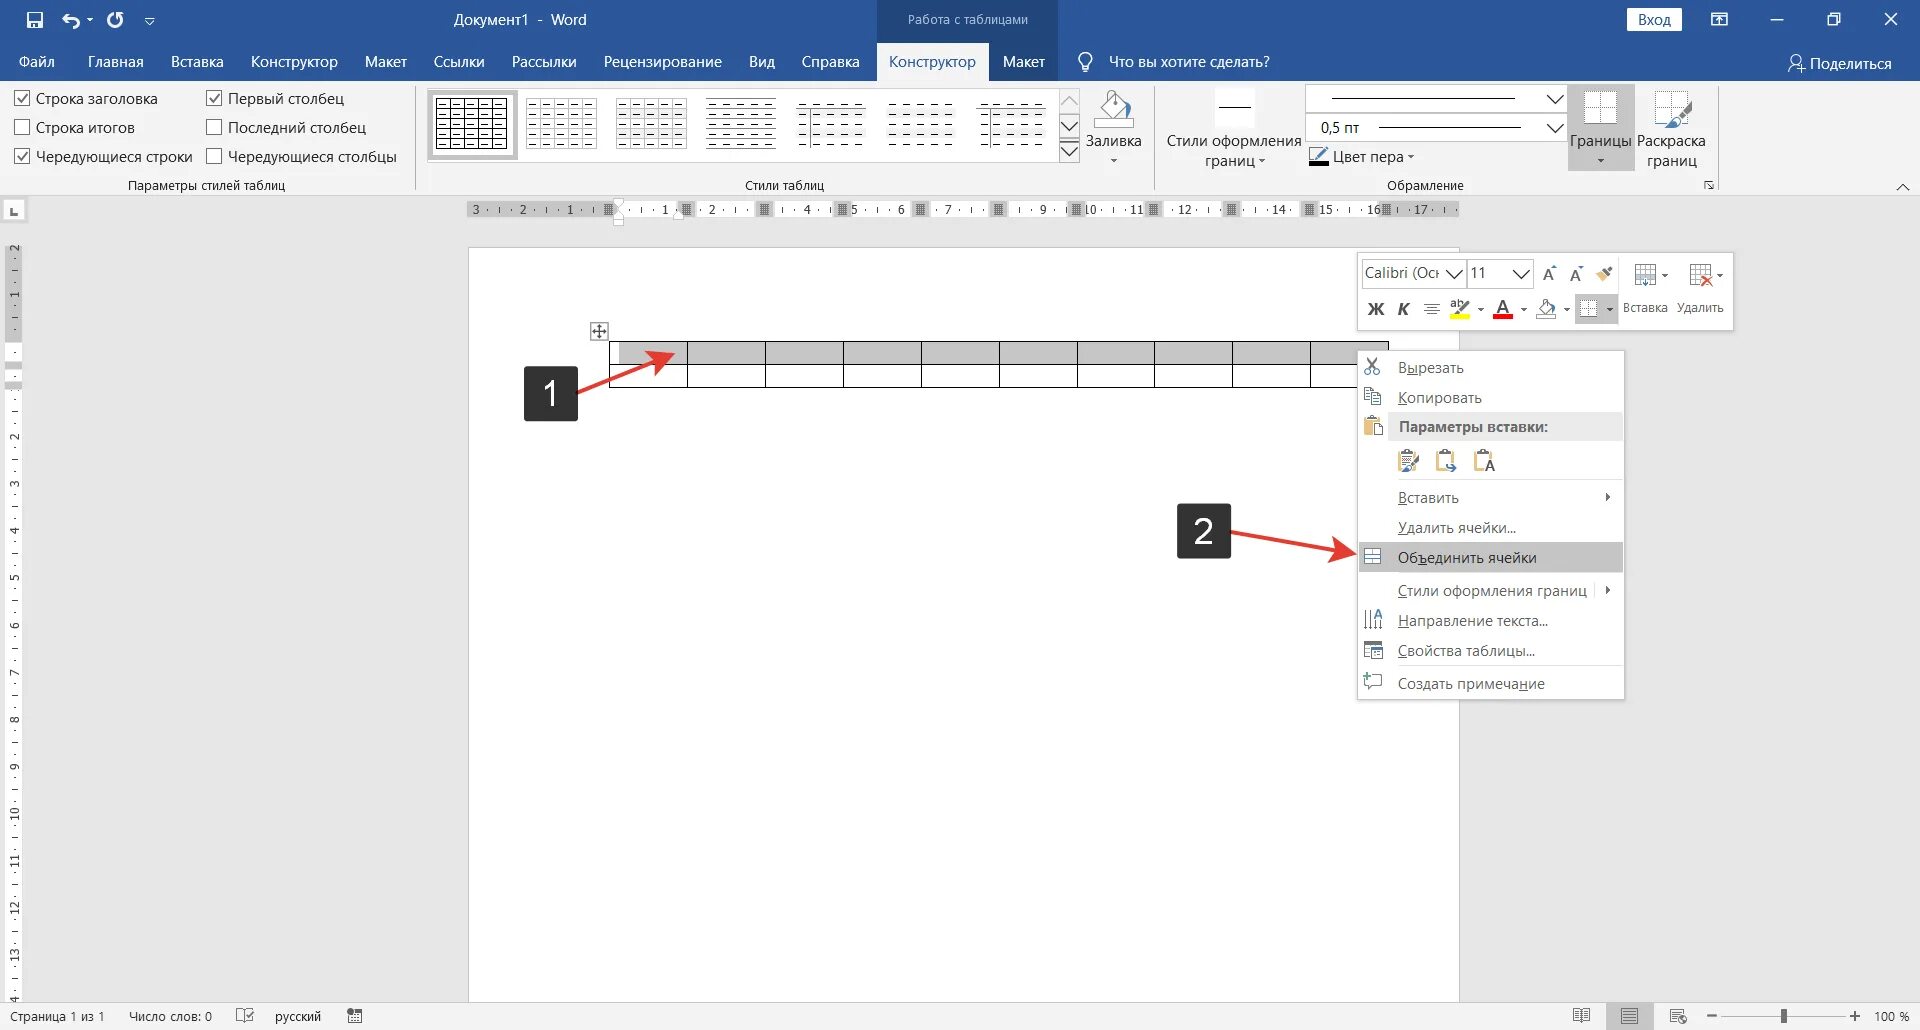Open Направление текста dialog
1920x1030 pixels.
click(x=1490, y=621)
